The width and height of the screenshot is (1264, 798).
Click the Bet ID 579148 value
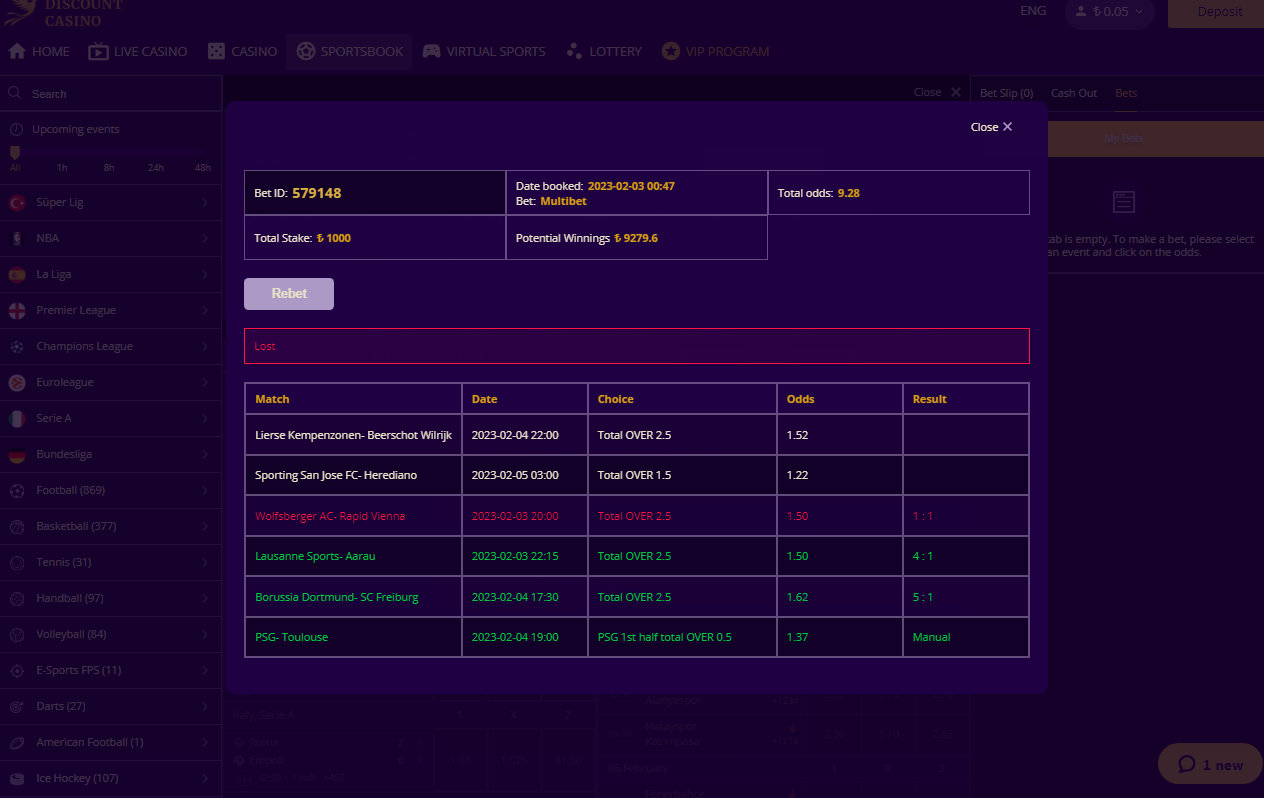(x=317, y=193)
